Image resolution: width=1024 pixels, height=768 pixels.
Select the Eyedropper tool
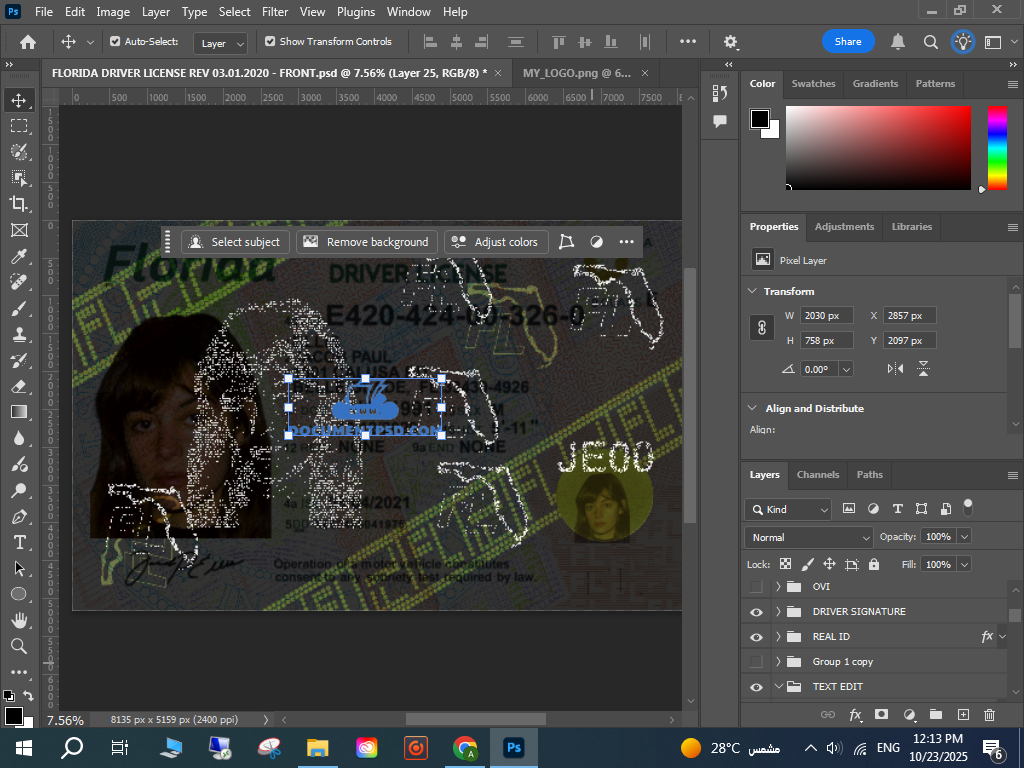(x=19, y=256)
